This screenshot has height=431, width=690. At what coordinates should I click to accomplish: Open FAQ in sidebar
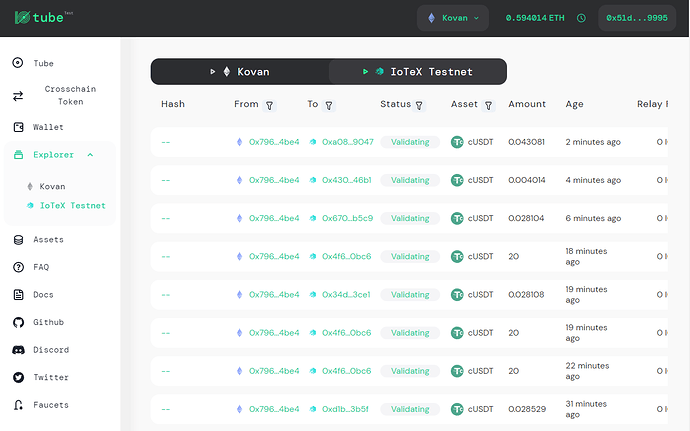click(x=41, y=267)
